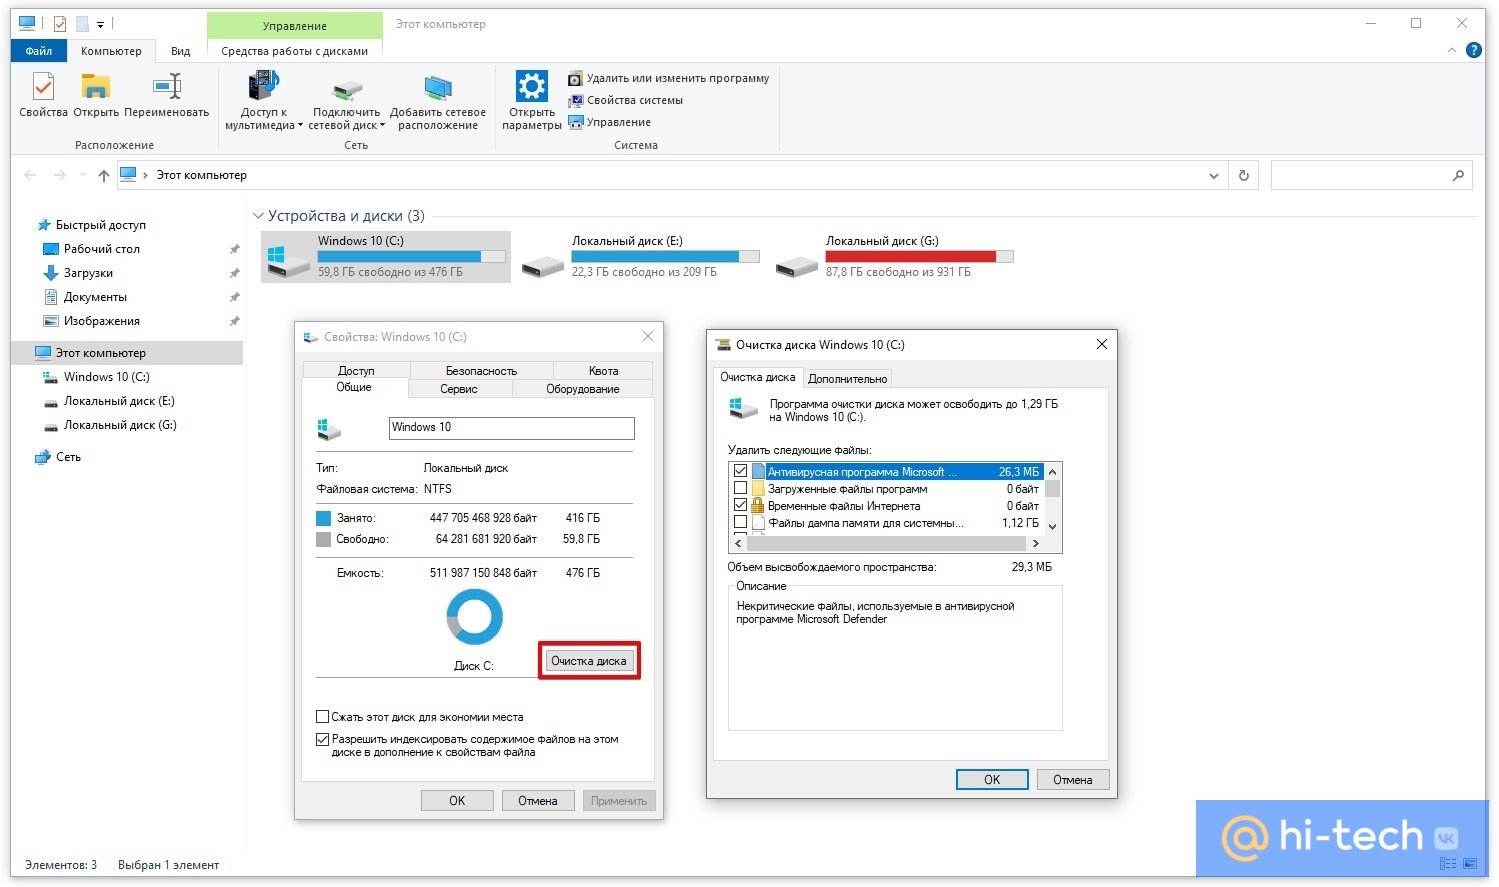1499x887 pixels.
Task: Click the magnifier search icon
Action: tap(1458, 175)
